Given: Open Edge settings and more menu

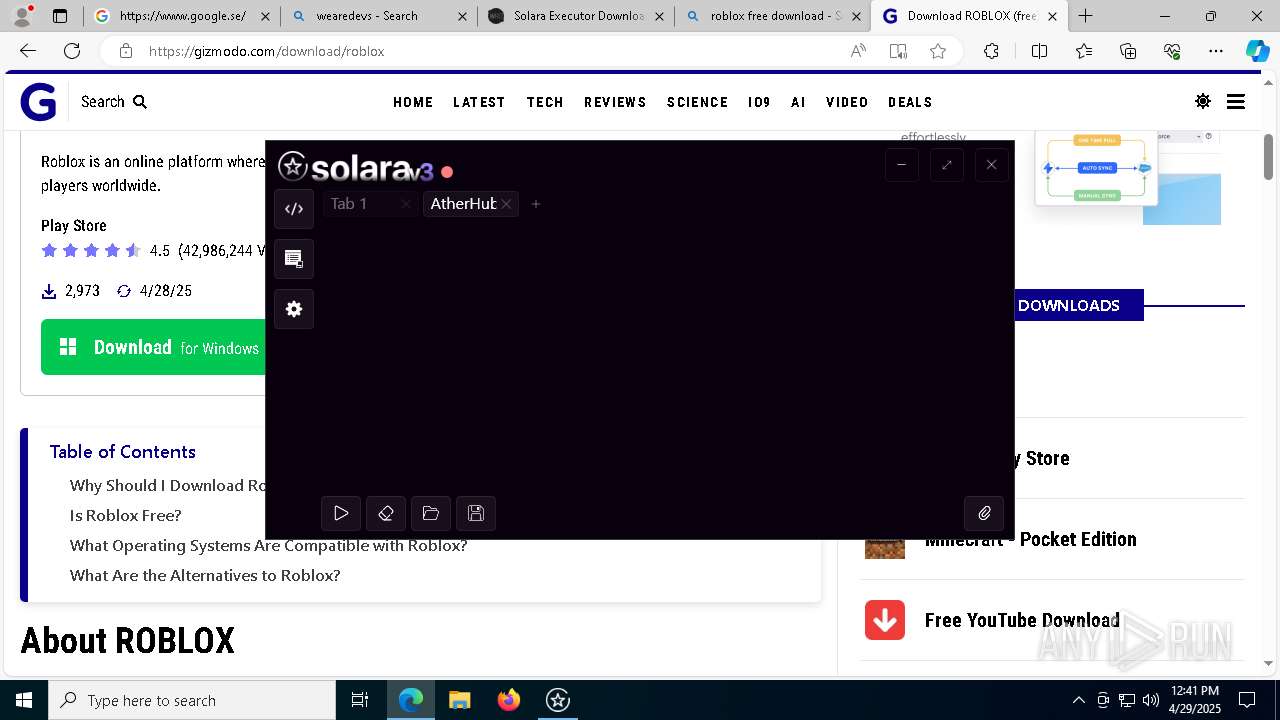Looking at the screenshot, I should (1216, 51).
